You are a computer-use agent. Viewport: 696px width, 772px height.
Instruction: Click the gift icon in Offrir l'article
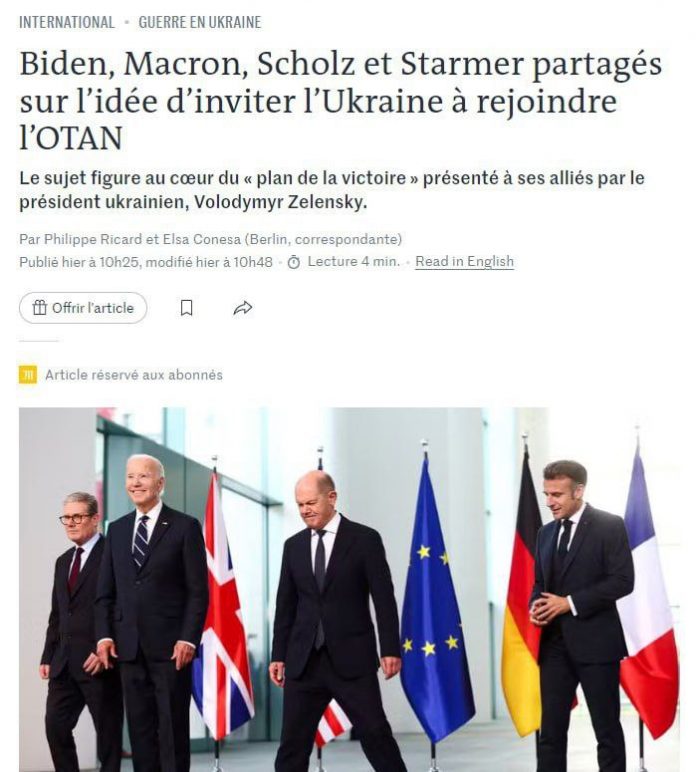click(39, 308)
